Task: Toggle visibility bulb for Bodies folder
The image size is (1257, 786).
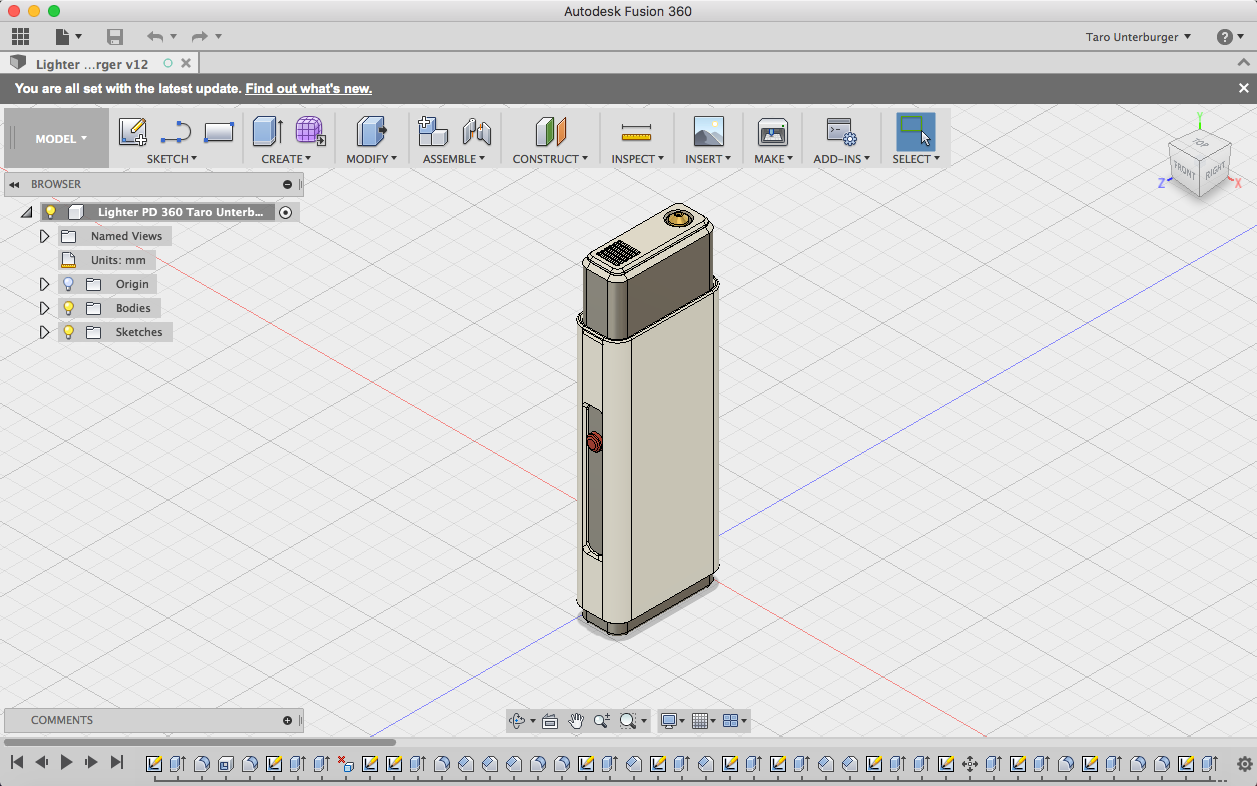Action: coord(69,308)
